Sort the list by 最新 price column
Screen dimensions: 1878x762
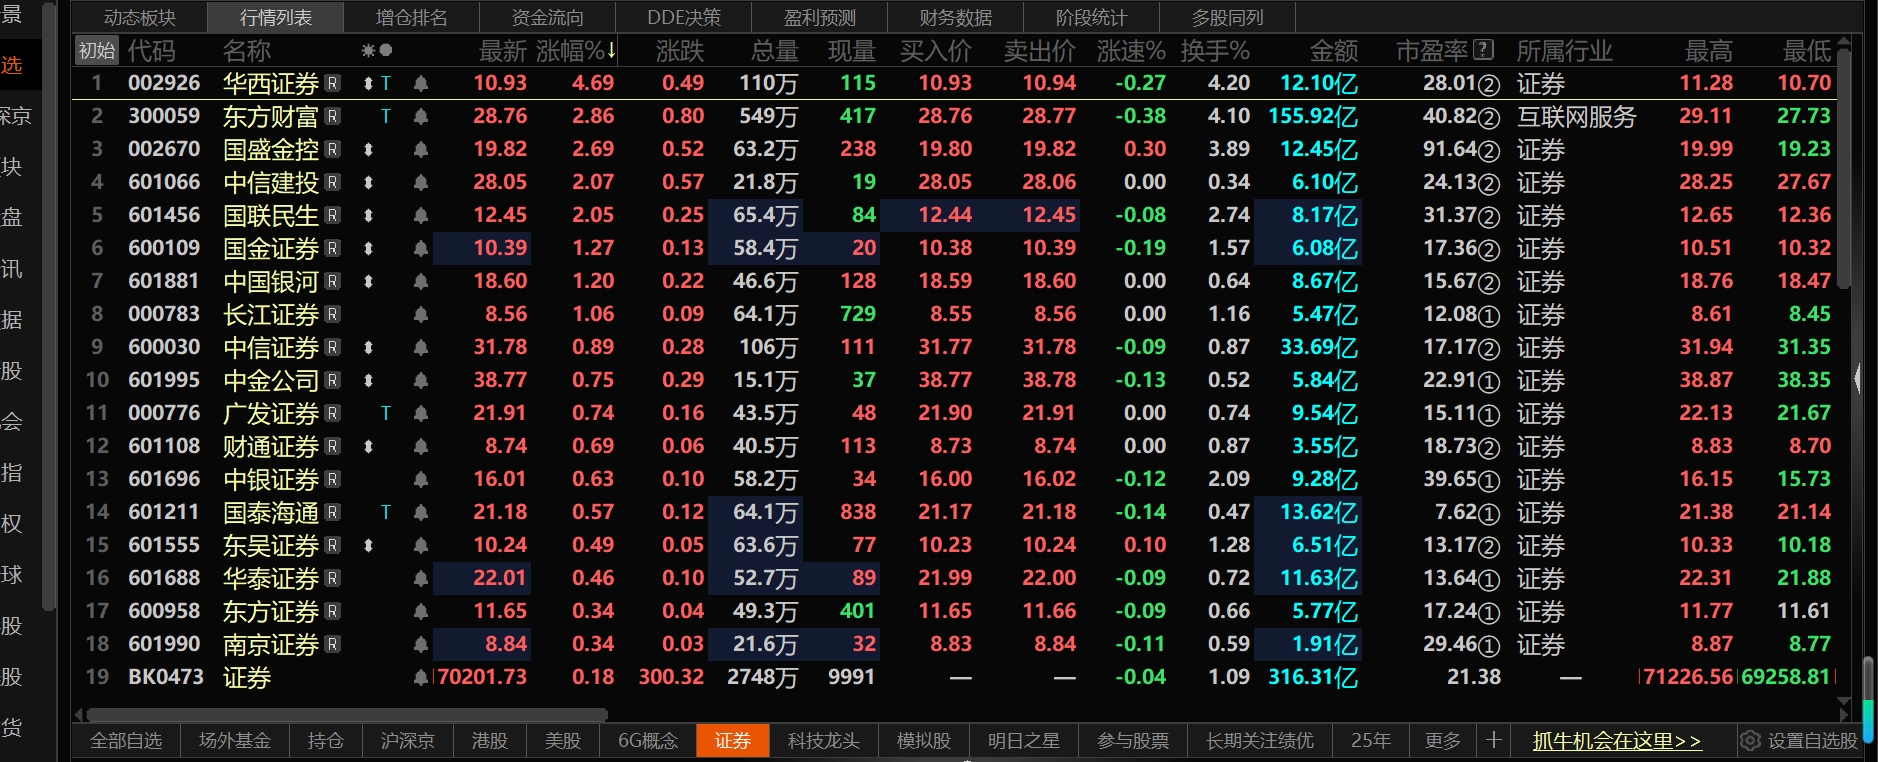tap(503, 51)
